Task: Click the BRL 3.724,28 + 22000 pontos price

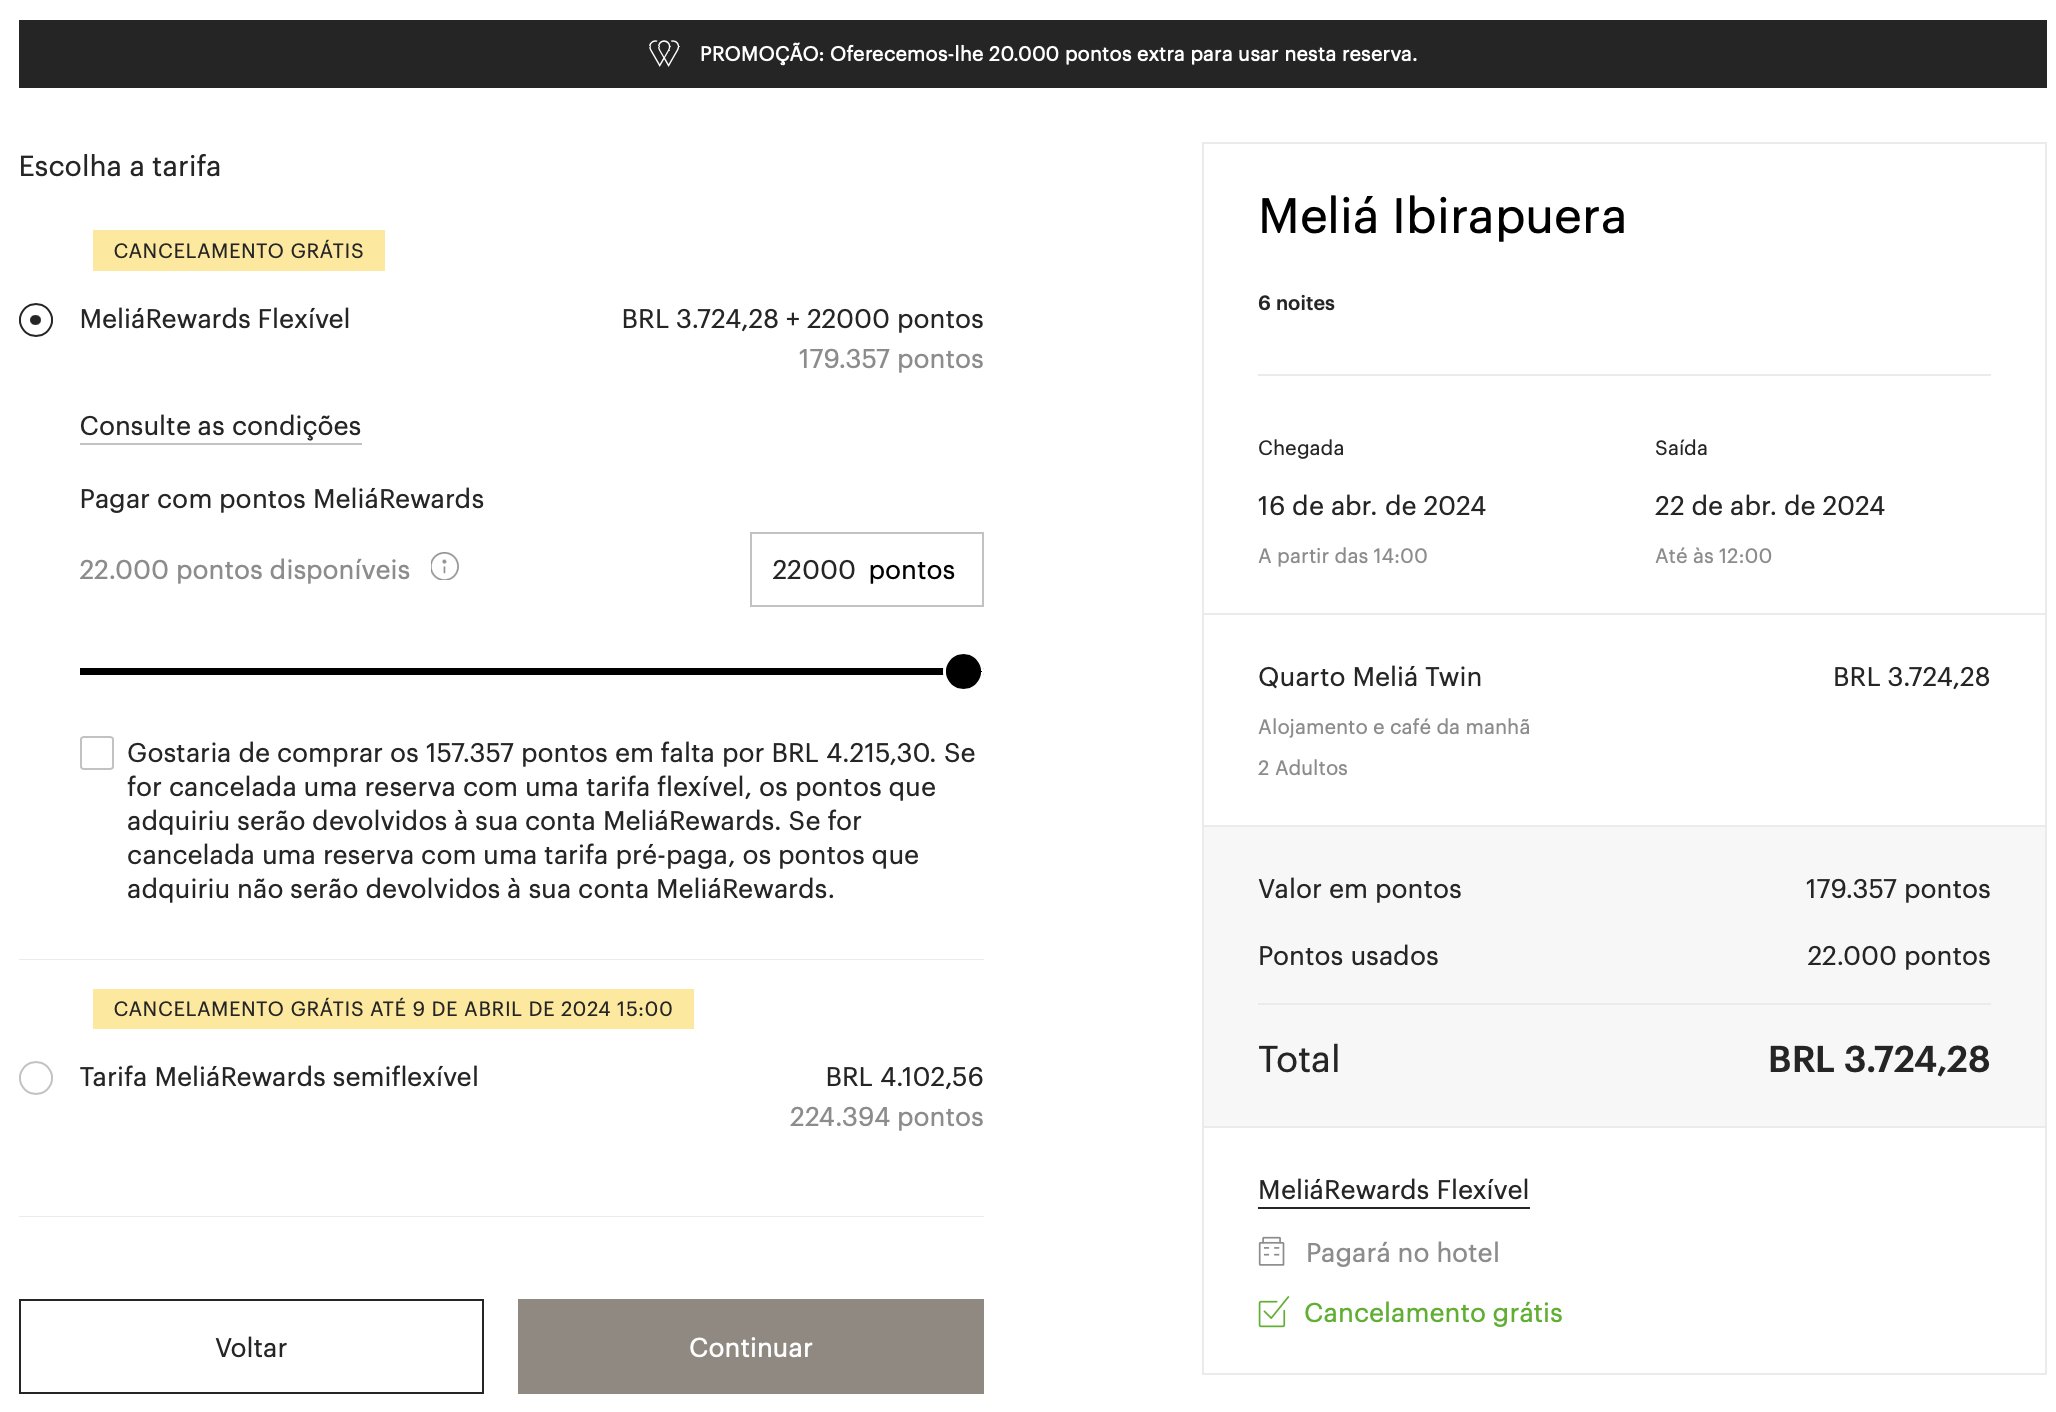Action: point(802,319)
